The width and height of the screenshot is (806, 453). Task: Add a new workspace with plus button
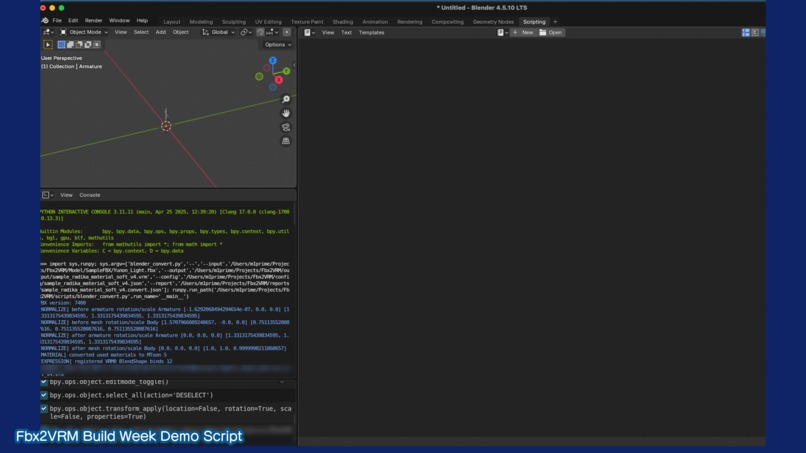point(555,22)
